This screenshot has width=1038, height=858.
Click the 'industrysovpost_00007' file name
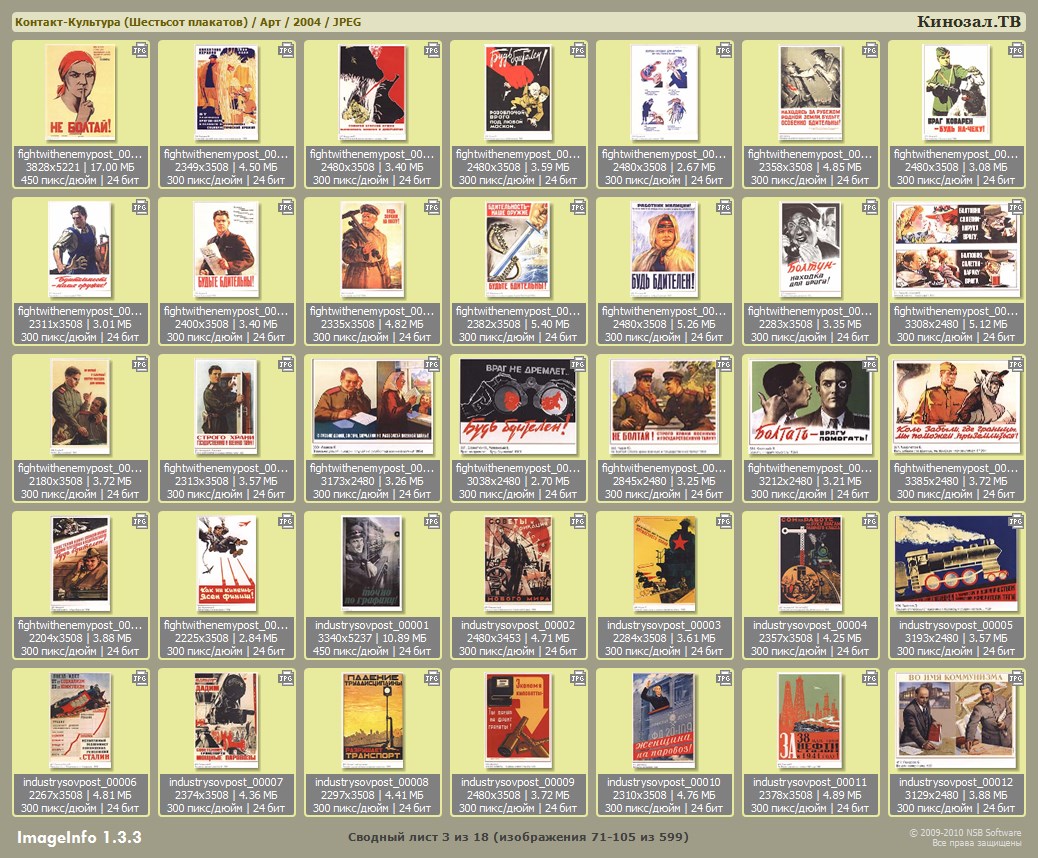(x=226, y=782)
